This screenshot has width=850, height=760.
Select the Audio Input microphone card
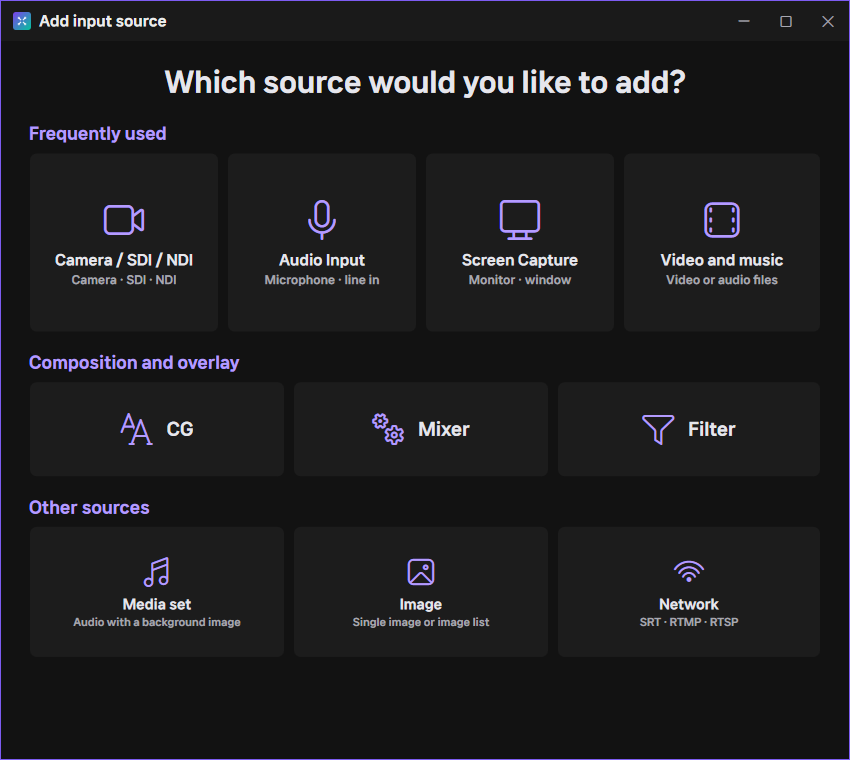(x=321, y=242)
